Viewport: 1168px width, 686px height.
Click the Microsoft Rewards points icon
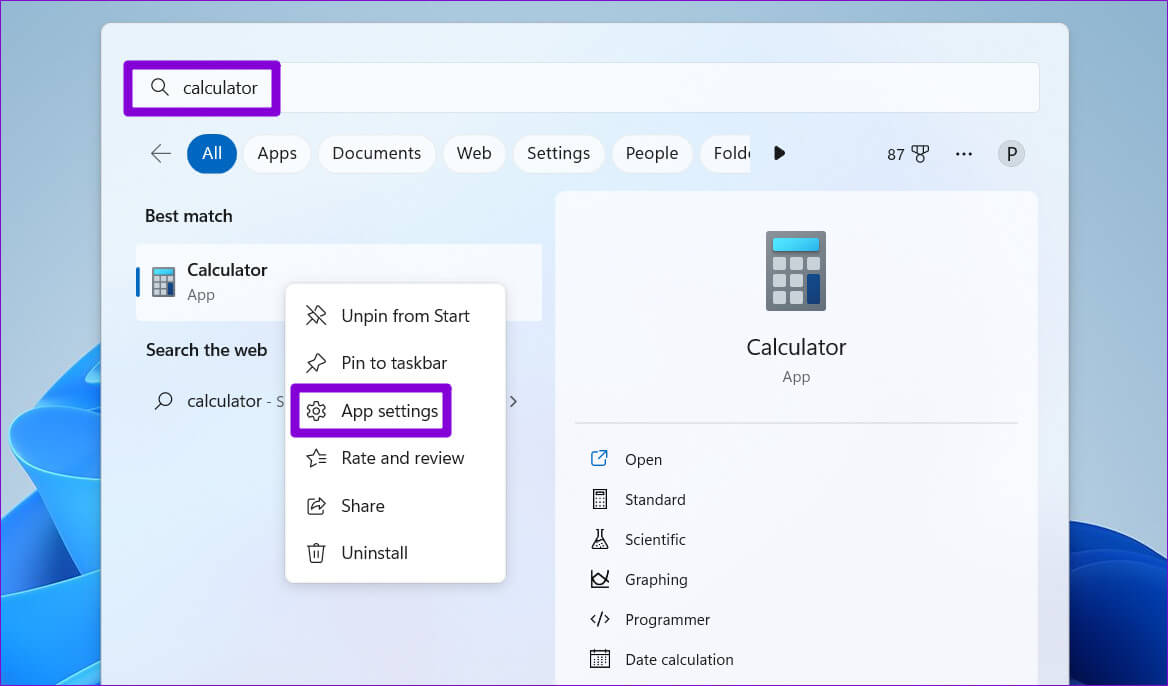coord(917,153)
